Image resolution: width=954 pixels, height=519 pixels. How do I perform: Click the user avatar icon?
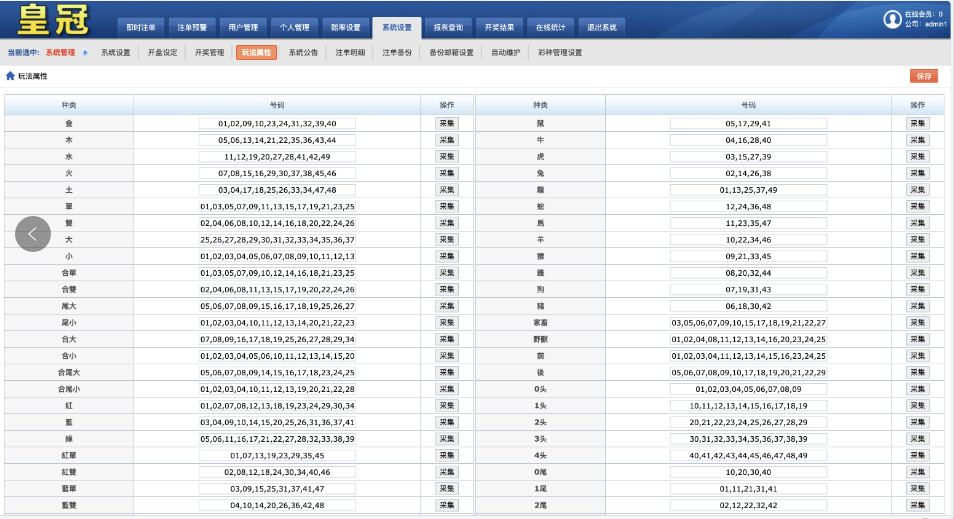(x=892, y=19)
